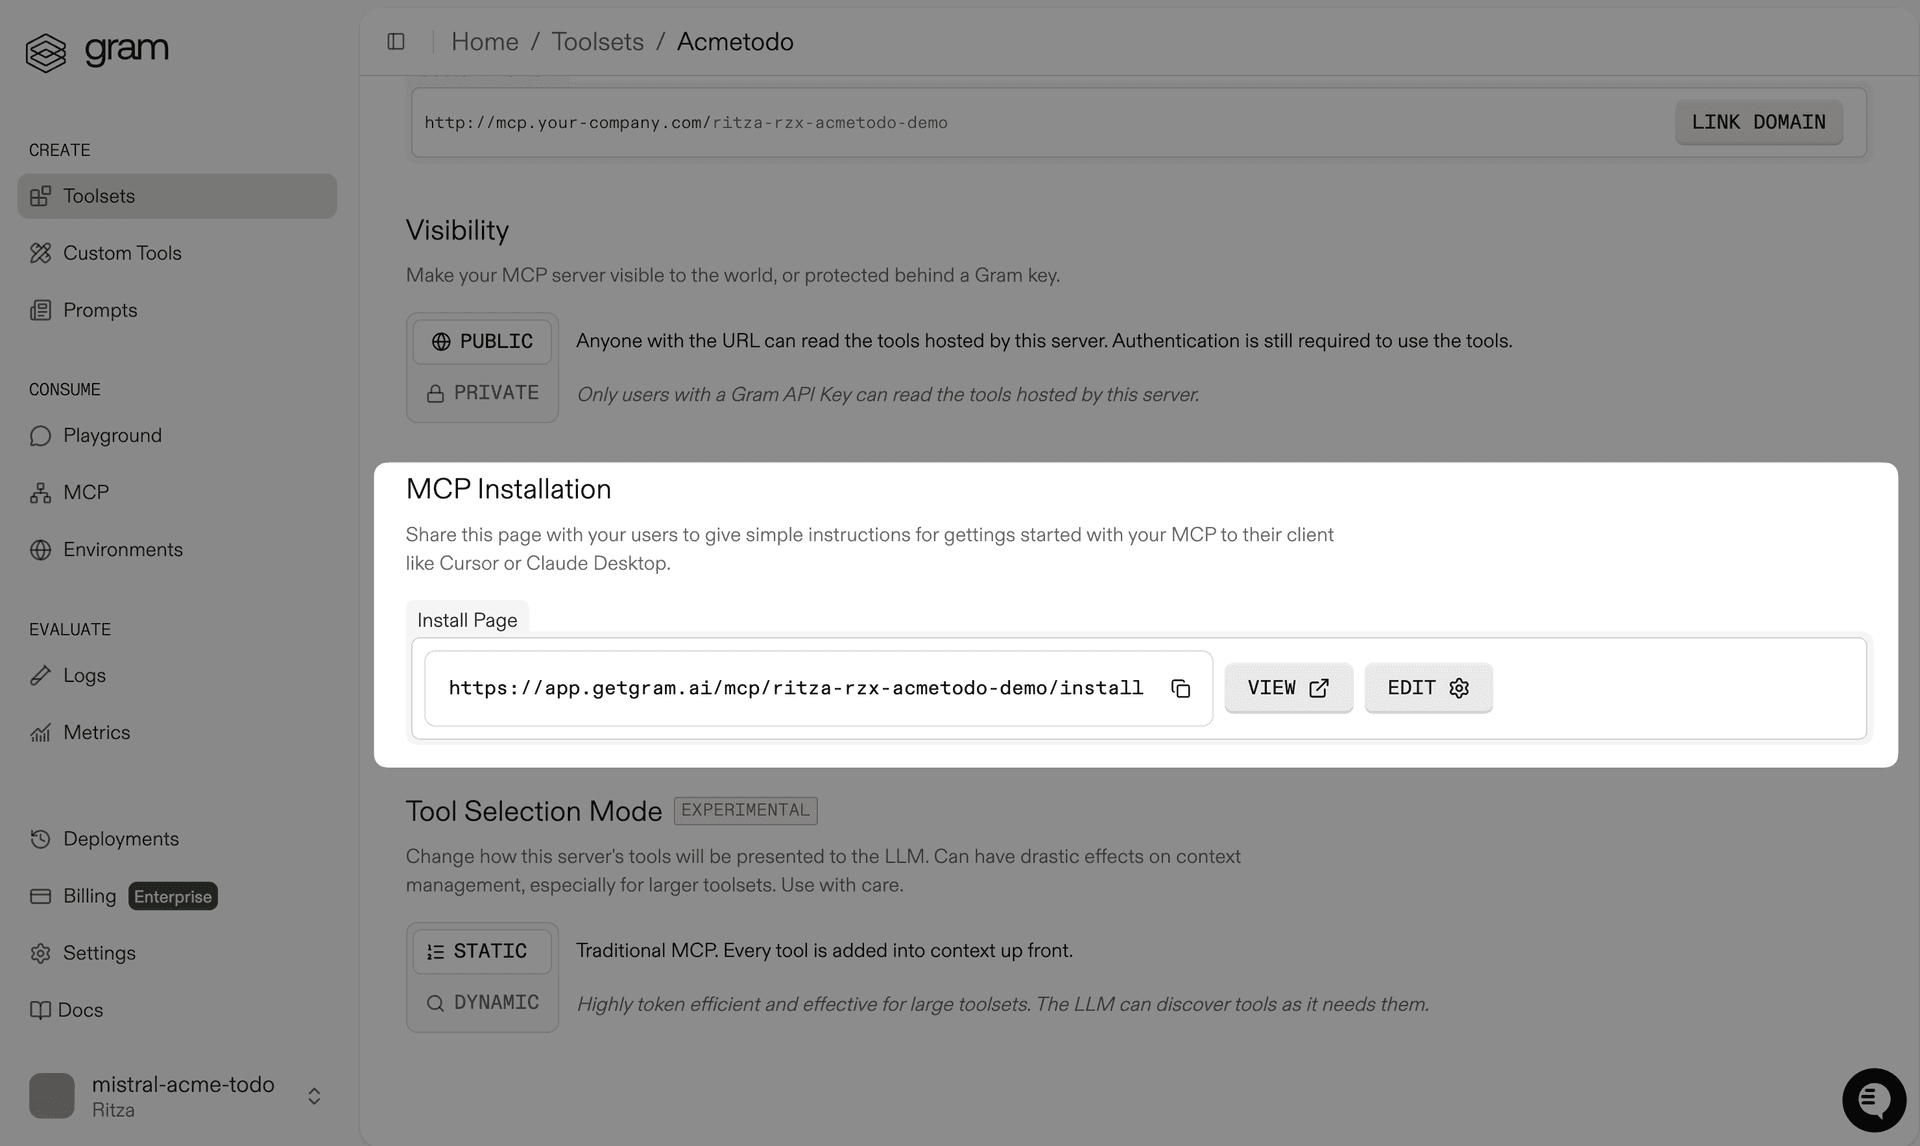Select Custom Tools in the sidebar
Image resolution: width=1920 pixels, height=1146 pixels.
[x=122, y=252]
